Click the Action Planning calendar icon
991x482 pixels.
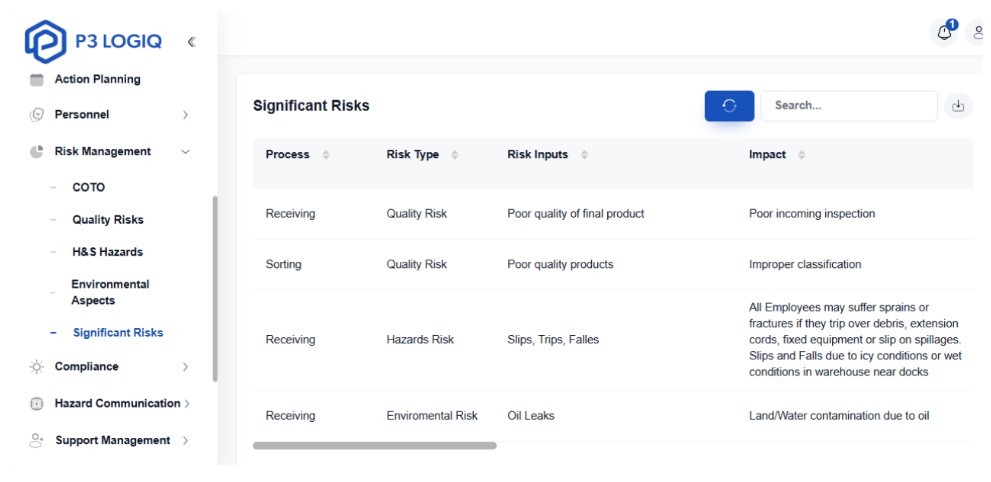click(37, 80)
